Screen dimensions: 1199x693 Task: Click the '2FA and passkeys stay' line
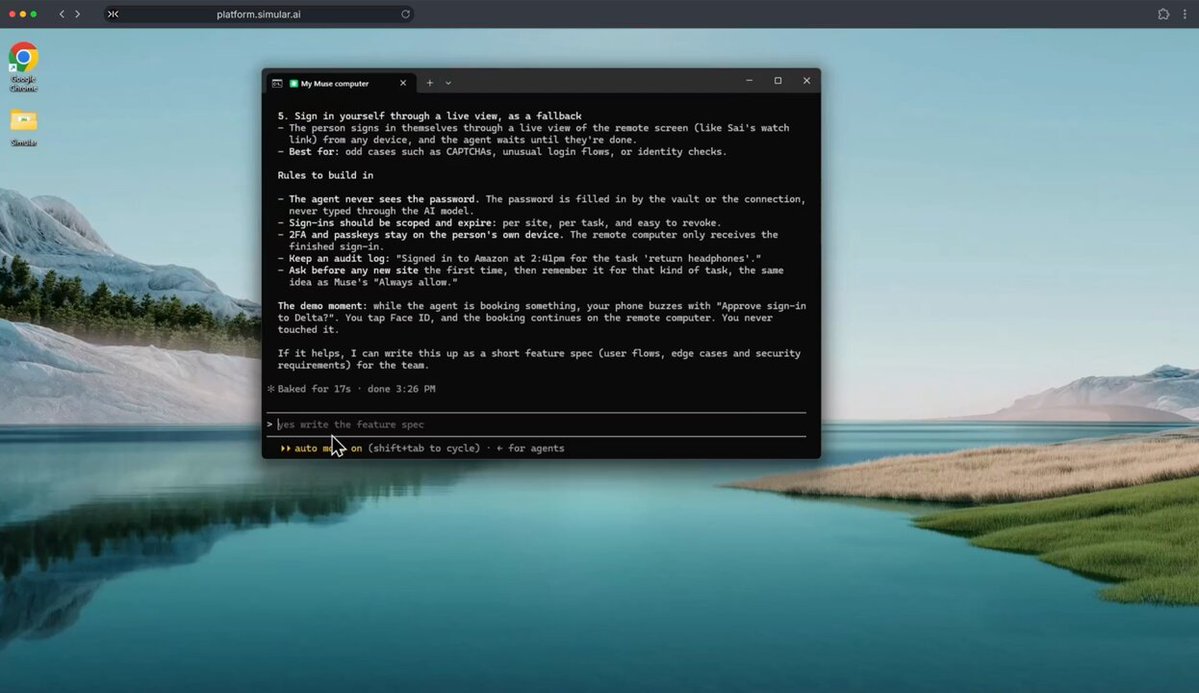(x=528, y=240)
